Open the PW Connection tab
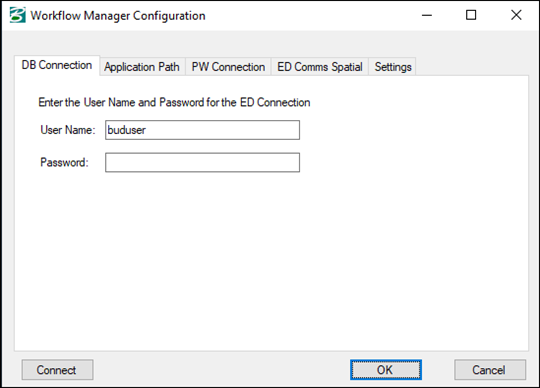 pyautogui.click(x=228, y=67)
